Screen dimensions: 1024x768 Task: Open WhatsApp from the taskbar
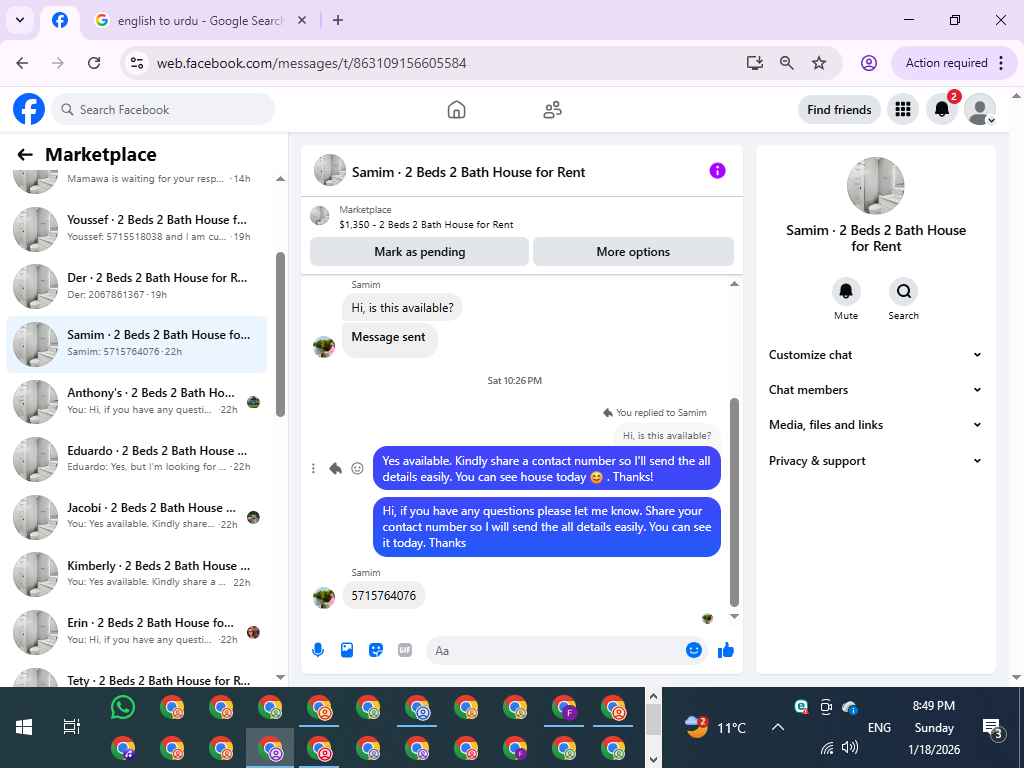[123, 707]
